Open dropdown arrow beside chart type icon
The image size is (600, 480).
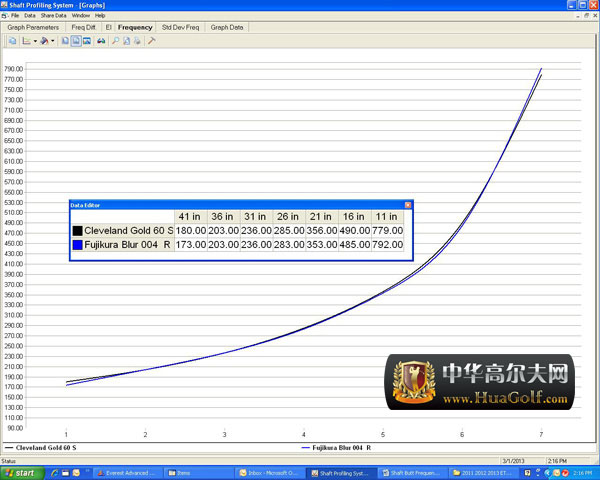[x=35, y=41]
